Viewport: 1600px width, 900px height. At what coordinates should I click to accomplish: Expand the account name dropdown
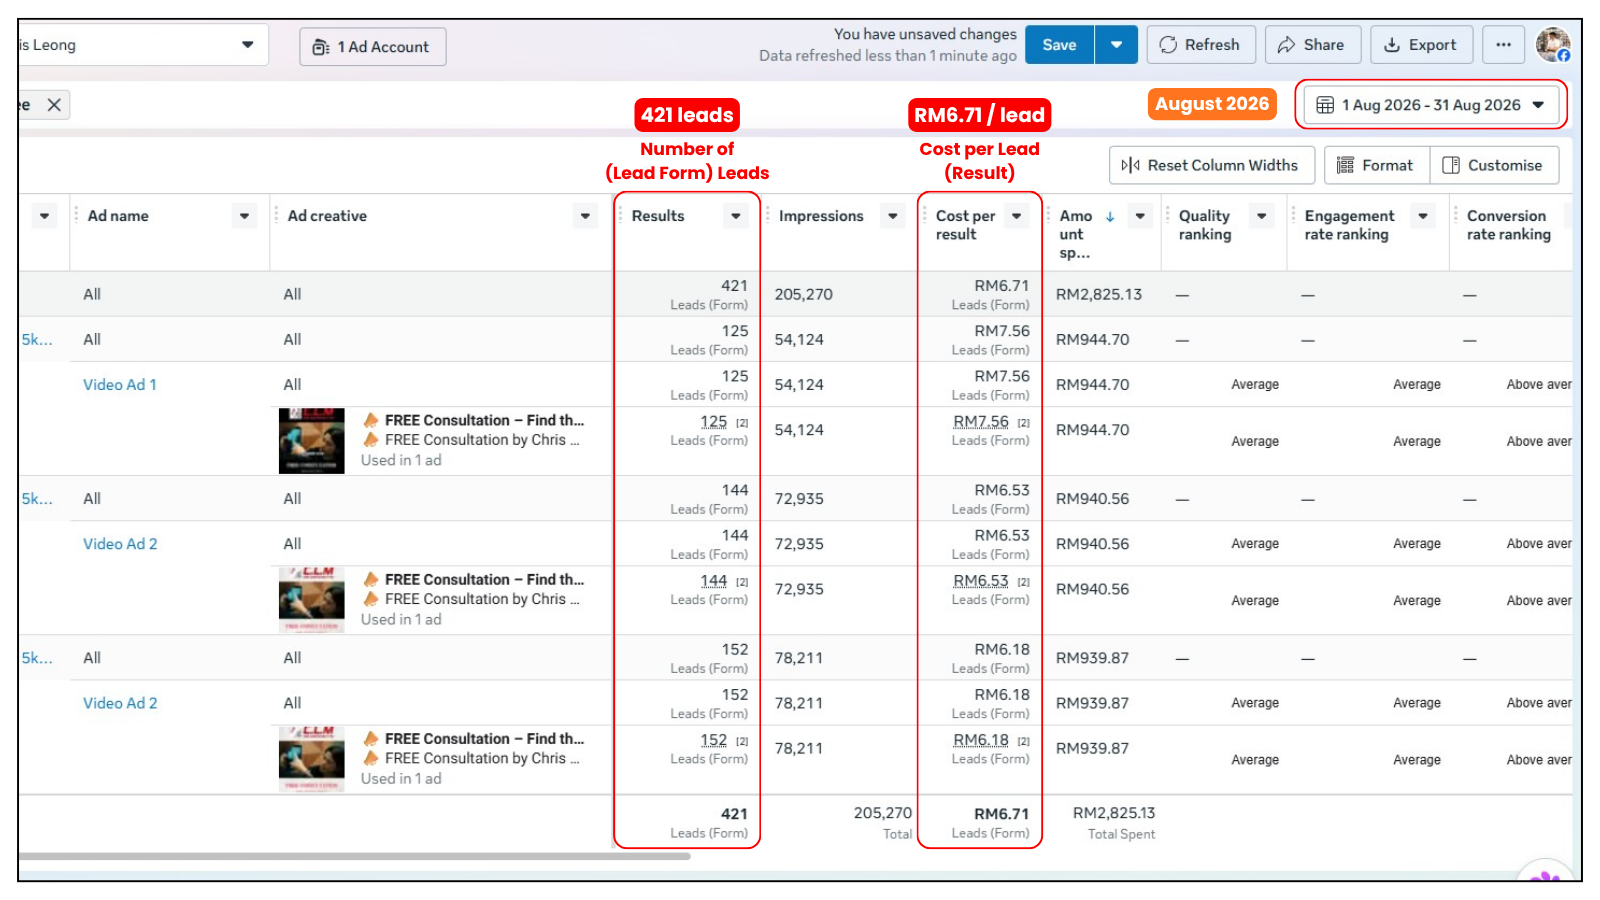[x=247, y=45]
